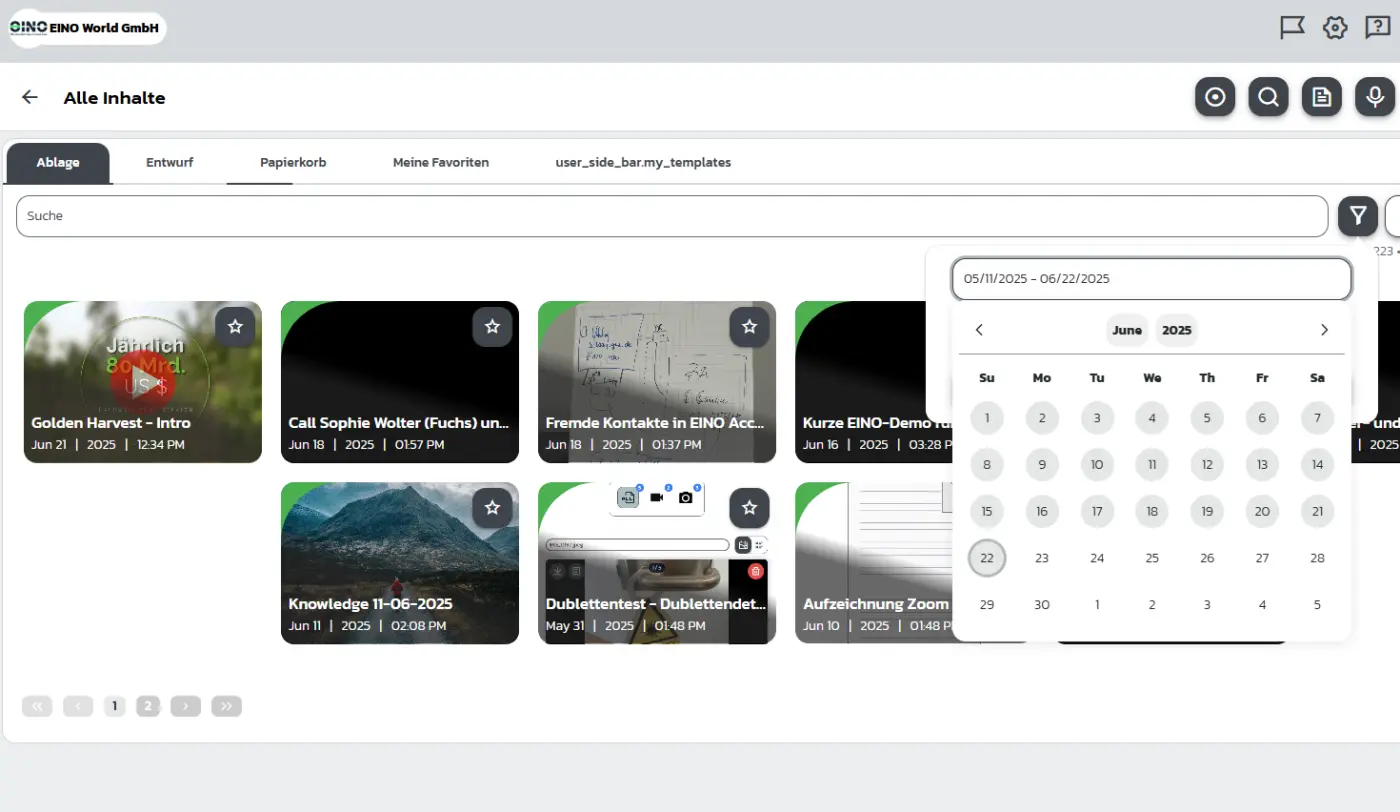
Task: Go back with the arrow icon
Action: point(30,97)
